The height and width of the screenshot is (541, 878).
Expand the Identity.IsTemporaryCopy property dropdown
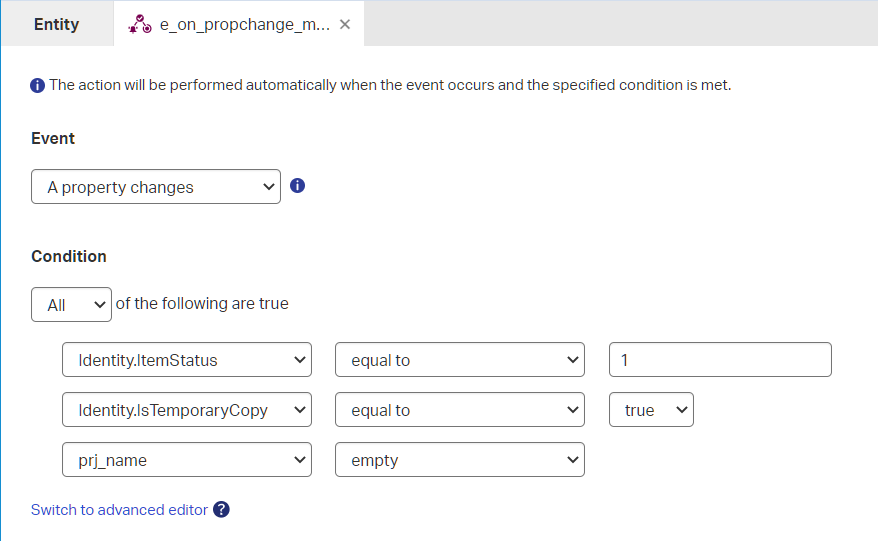pyautogui.click(x=186, y=410)
